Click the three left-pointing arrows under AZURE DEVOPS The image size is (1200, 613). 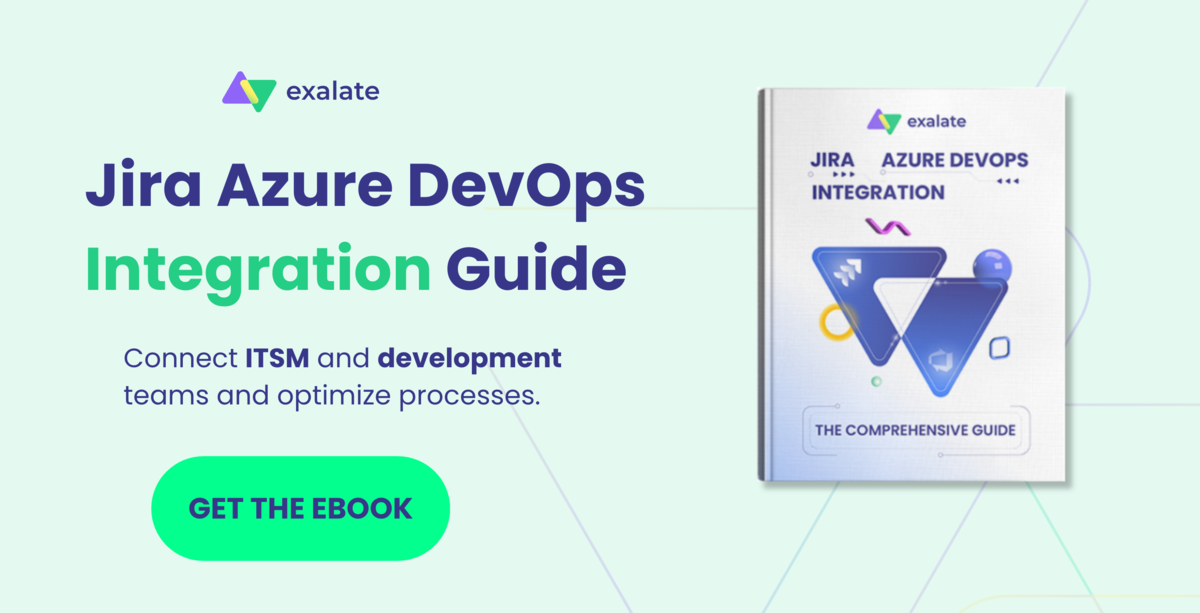click(1007, 181)
